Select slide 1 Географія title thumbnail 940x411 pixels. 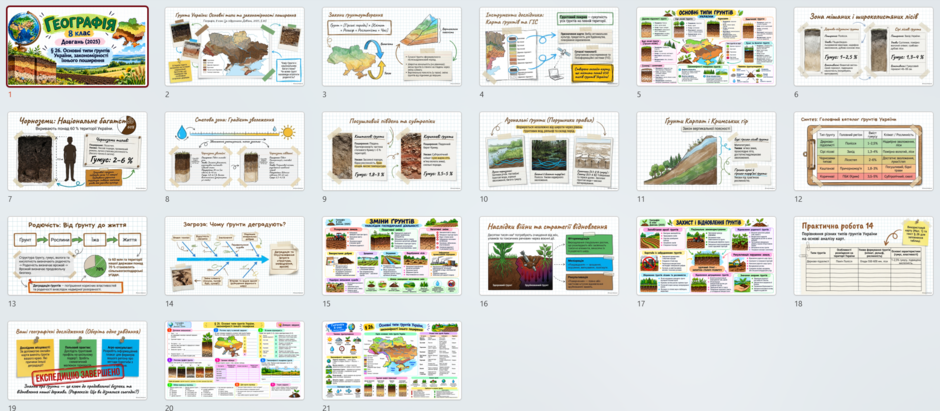click(77, 47)
